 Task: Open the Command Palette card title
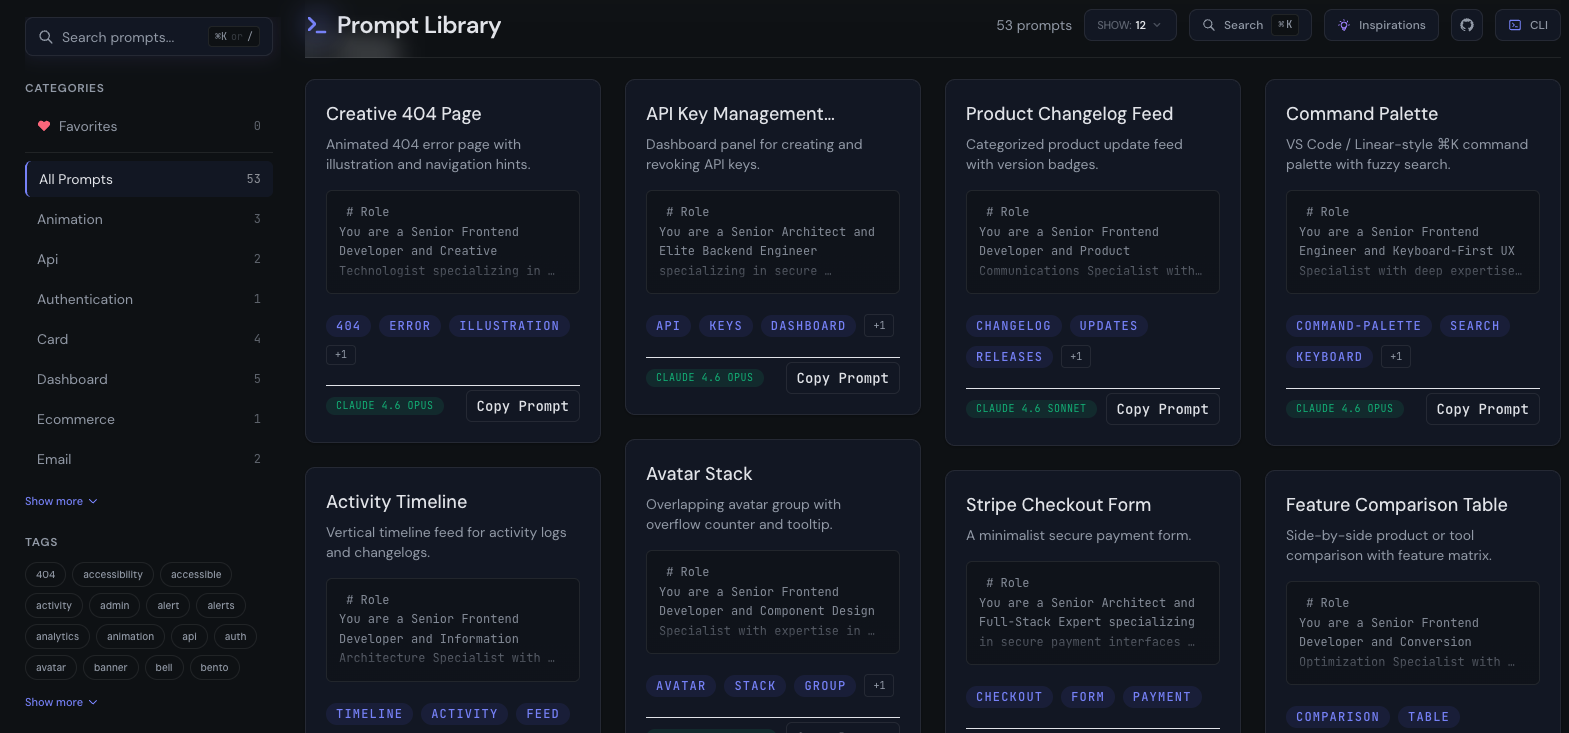point(1362,114)
